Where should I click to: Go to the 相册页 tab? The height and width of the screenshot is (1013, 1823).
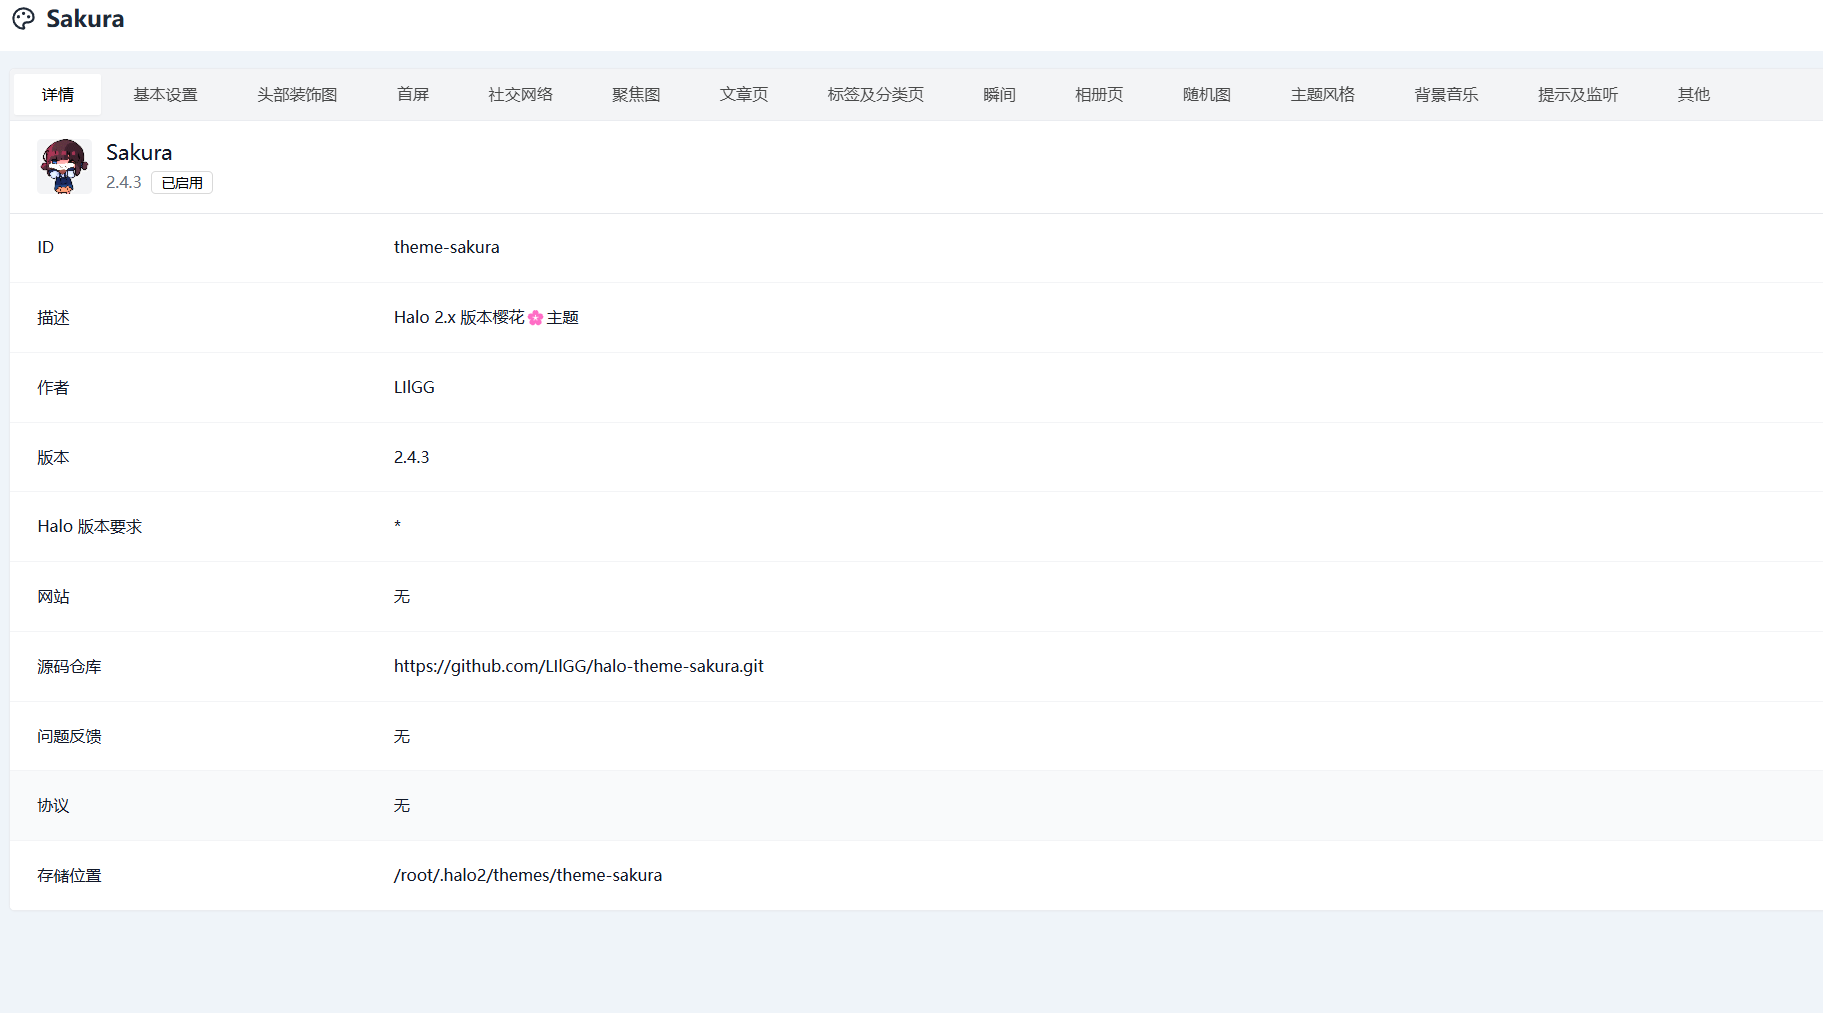pyautogui.click(x=1099, y=95)
